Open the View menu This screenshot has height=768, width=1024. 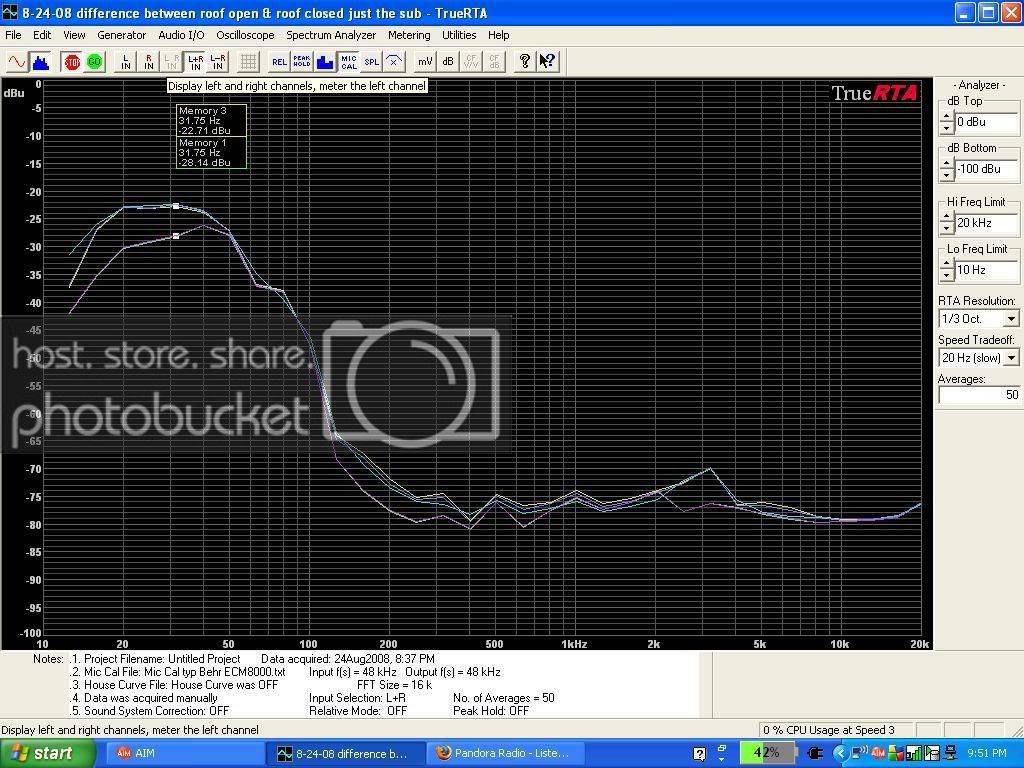coord(74,35)
